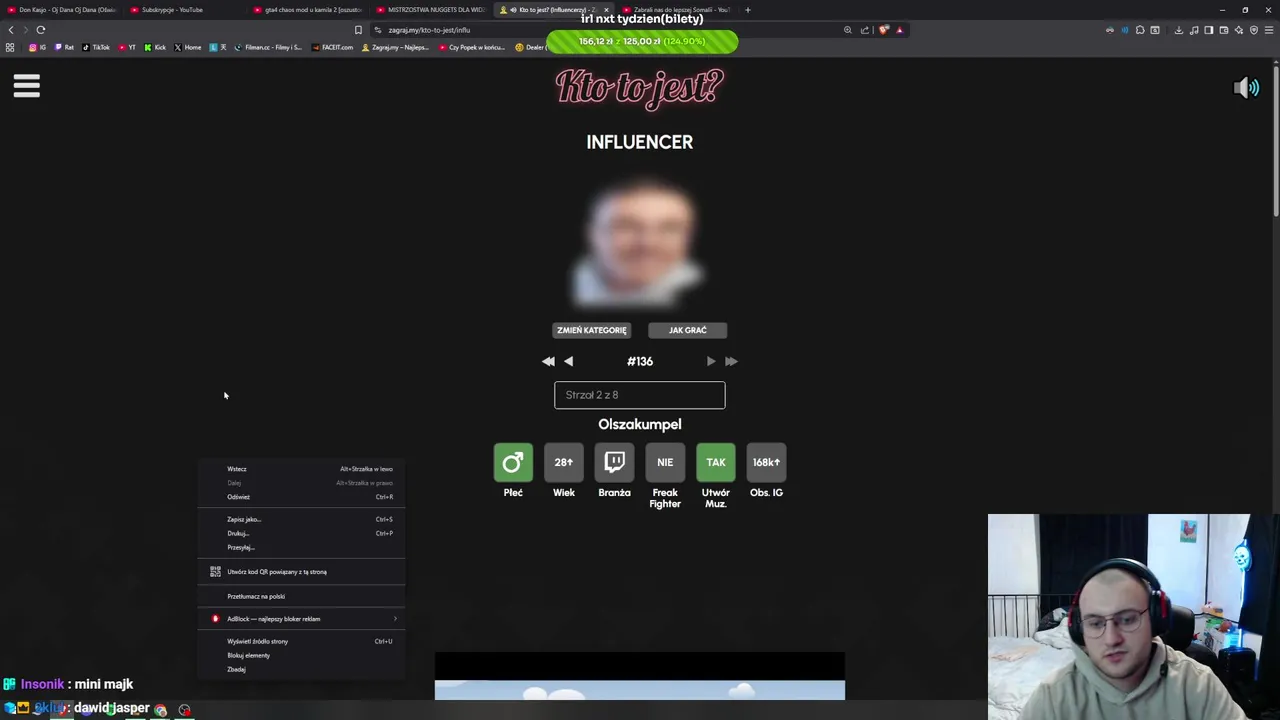This screenshot has height=720, width=1280.
Task: Click the Obs. IG 168k tile
Action: pos(766,462)
